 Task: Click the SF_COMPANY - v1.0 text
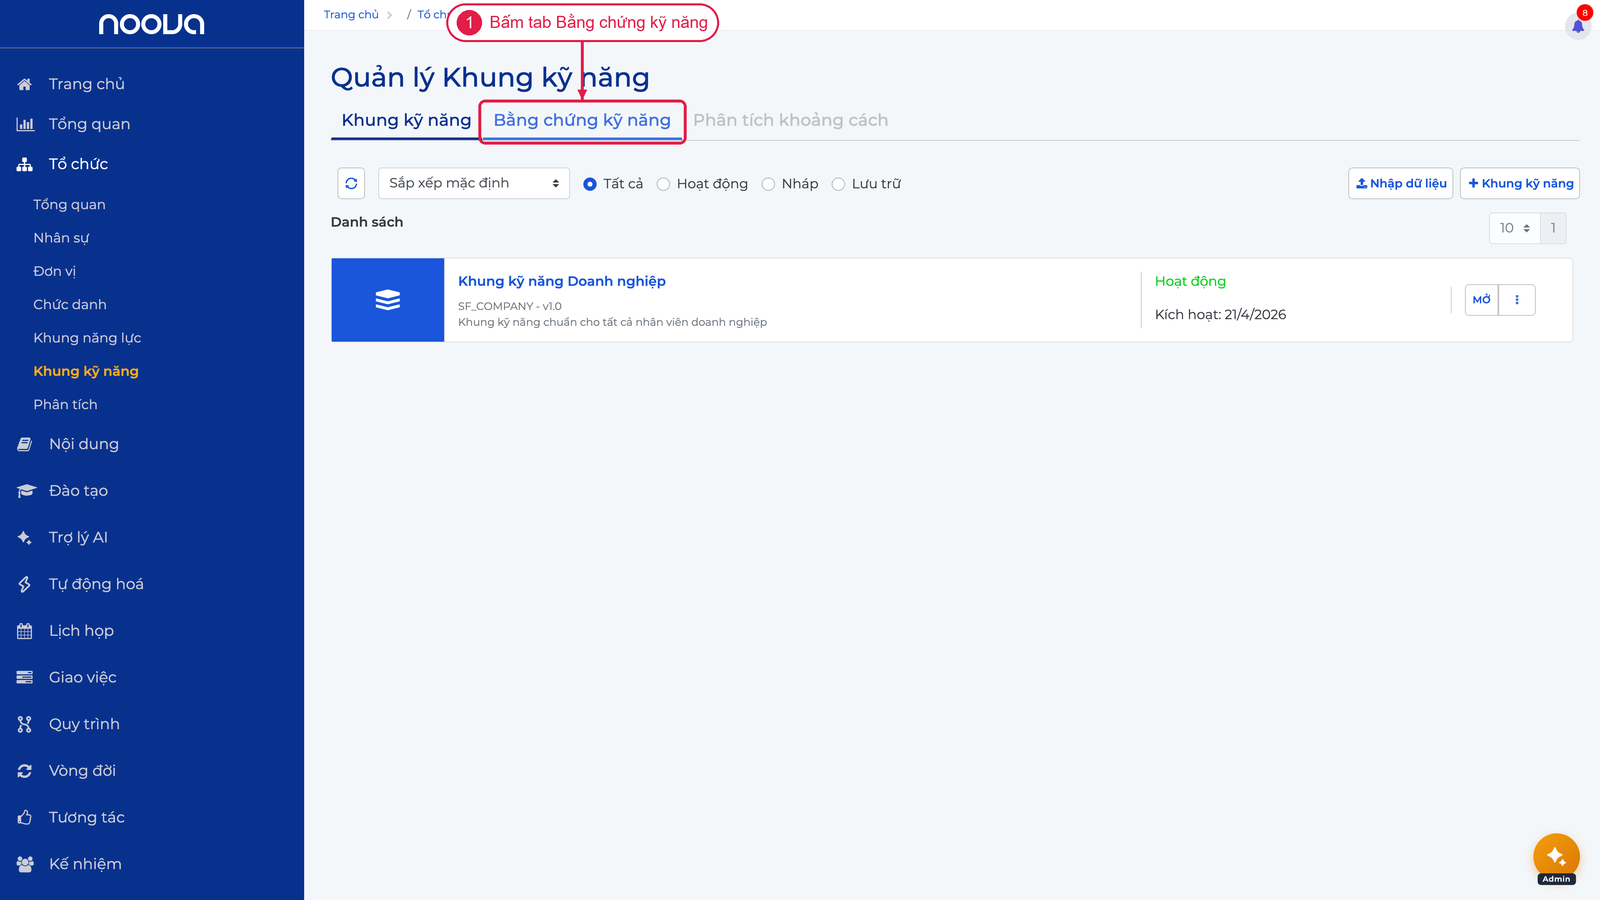tap(510, 306)
